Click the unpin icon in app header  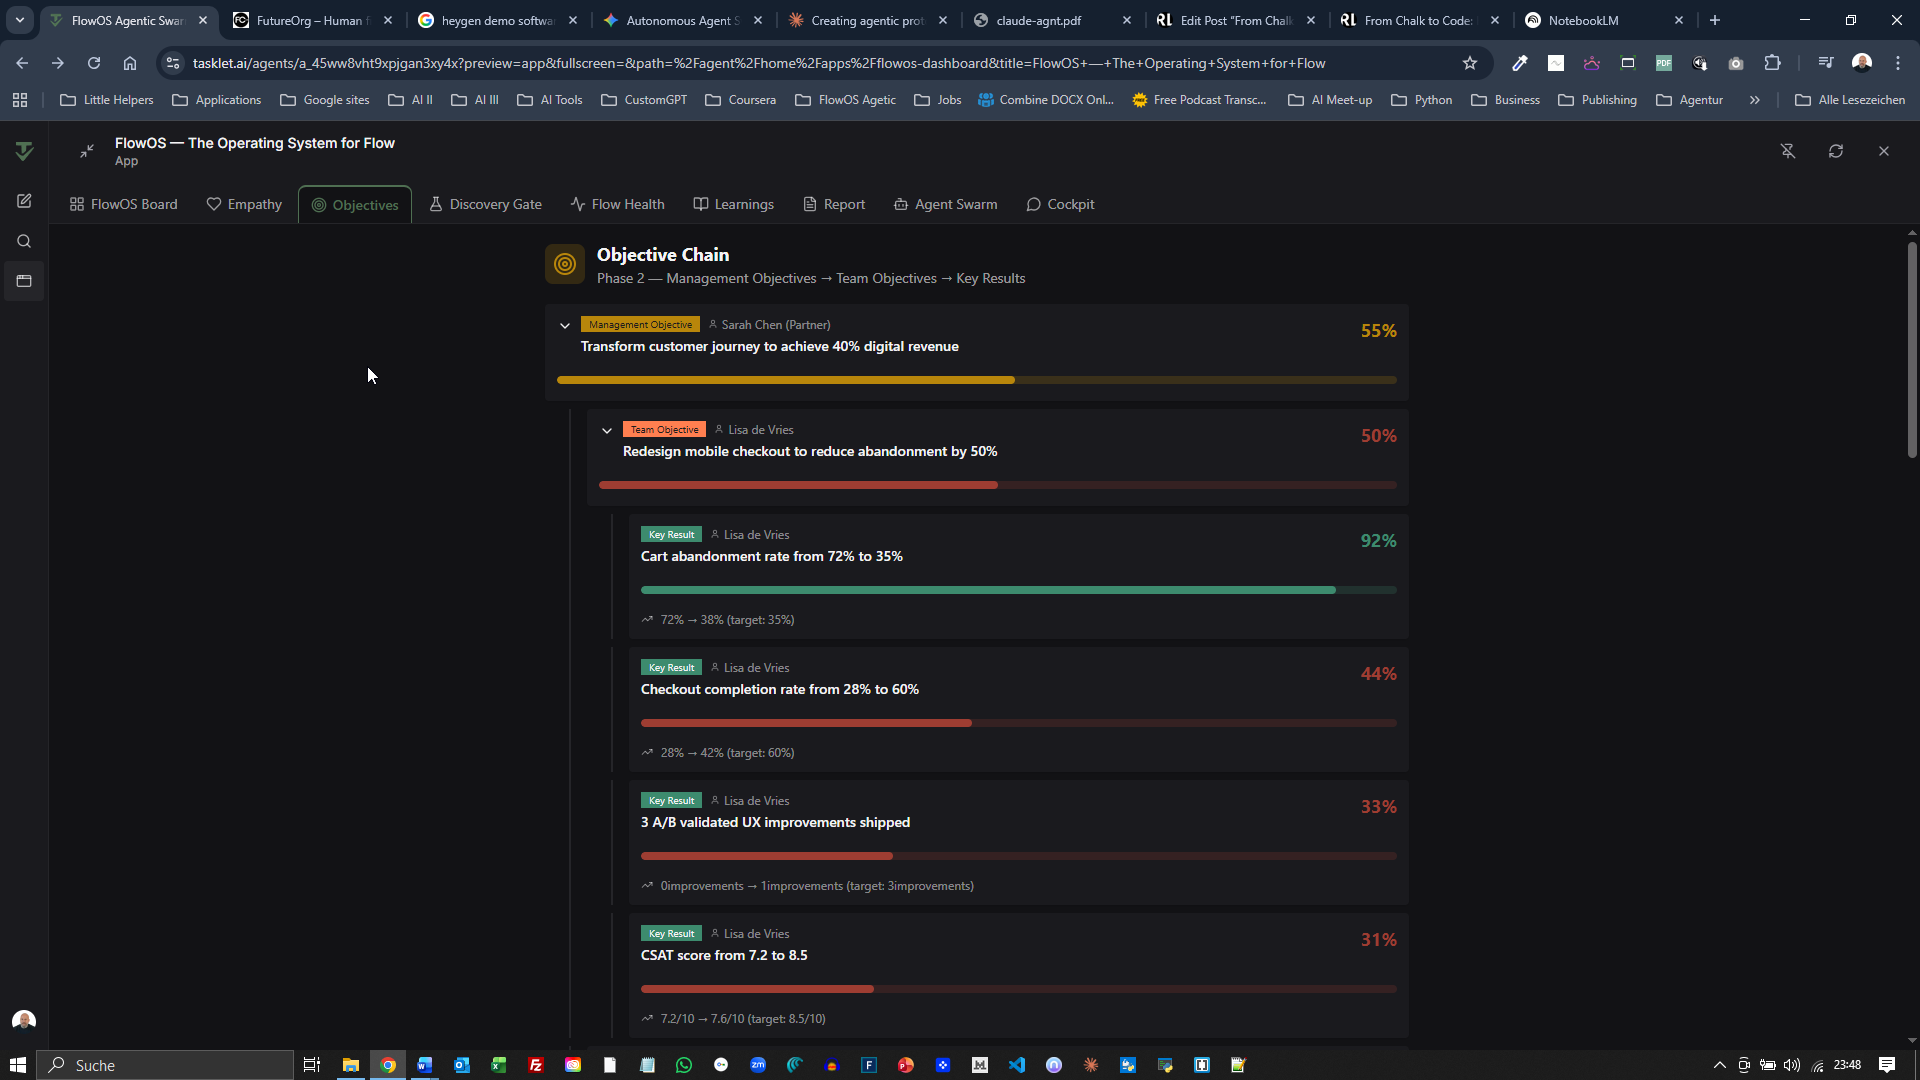[1788, 151]
